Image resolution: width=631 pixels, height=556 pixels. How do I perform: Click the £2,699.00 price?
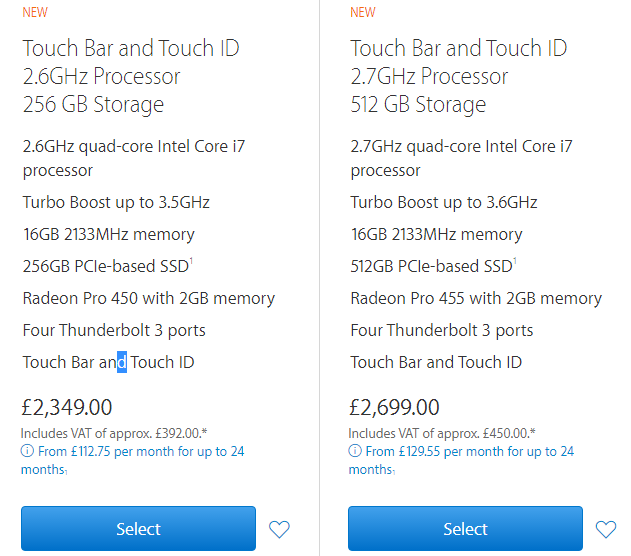point(394,407)
